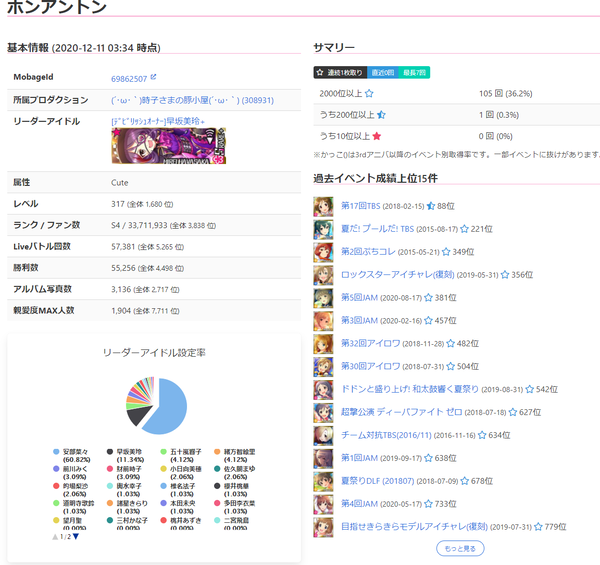600x565 pixels.
Task: Click the idol thumbnail for 第30回アイロワ
Action: pyautogui.click(x=323, y=367)
